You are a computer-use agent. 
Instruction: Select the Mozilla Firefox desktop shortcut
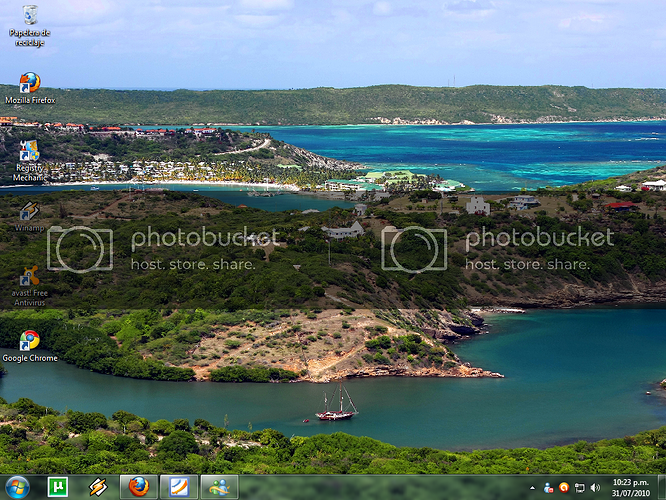[x=29, y=83]
